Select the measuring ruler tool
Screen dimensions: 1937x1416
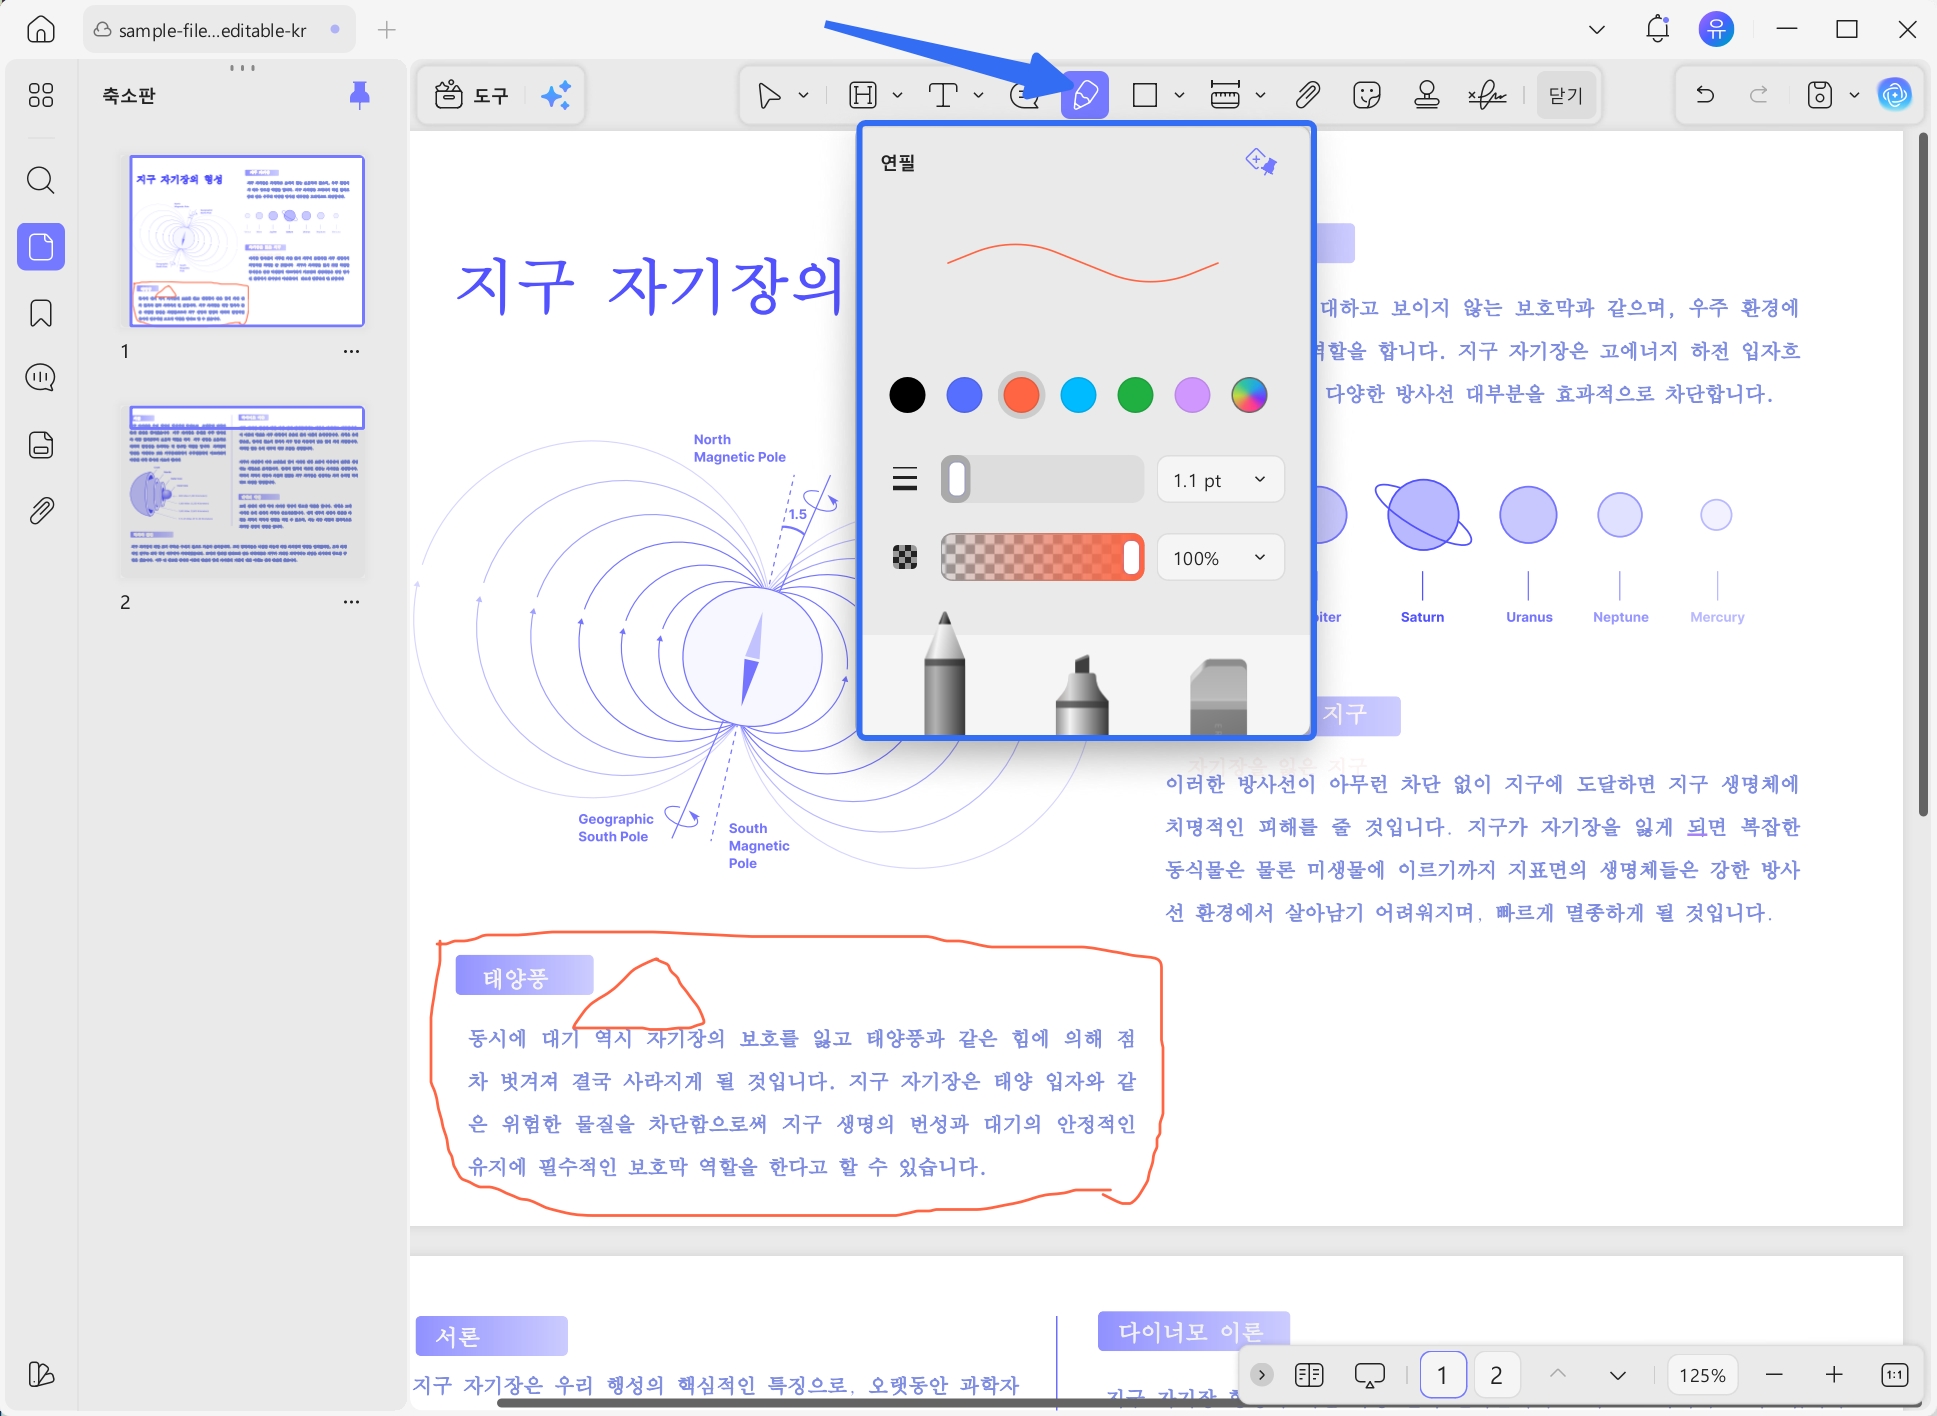pos(1225,95)
